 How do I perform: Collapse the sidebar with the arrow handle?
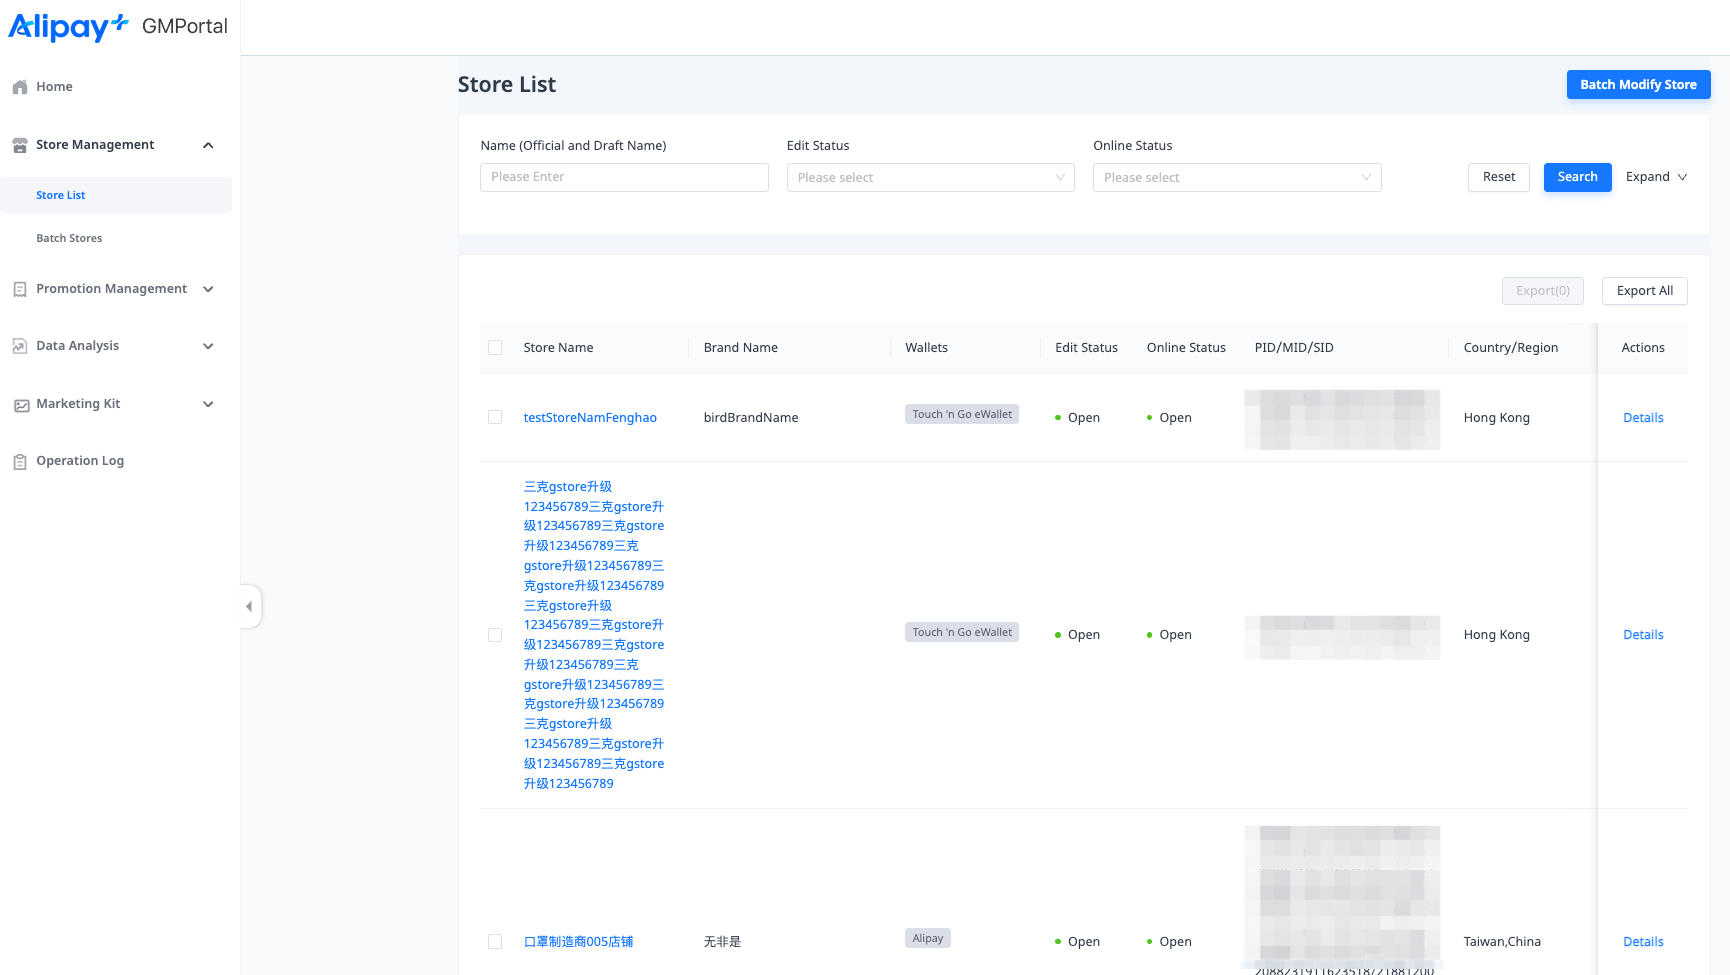coord(249,606)
